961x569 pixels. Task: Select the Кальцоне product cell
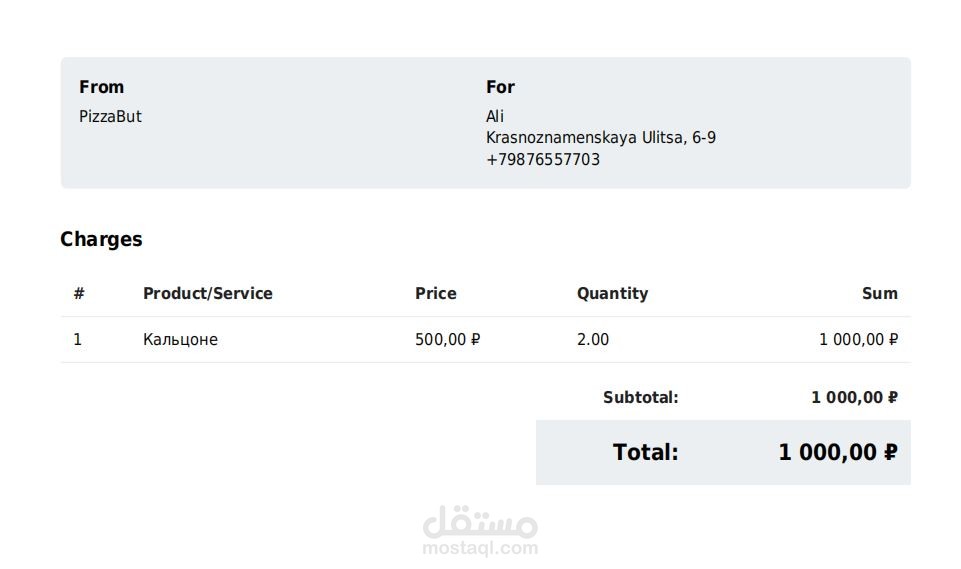click(180, 340)
